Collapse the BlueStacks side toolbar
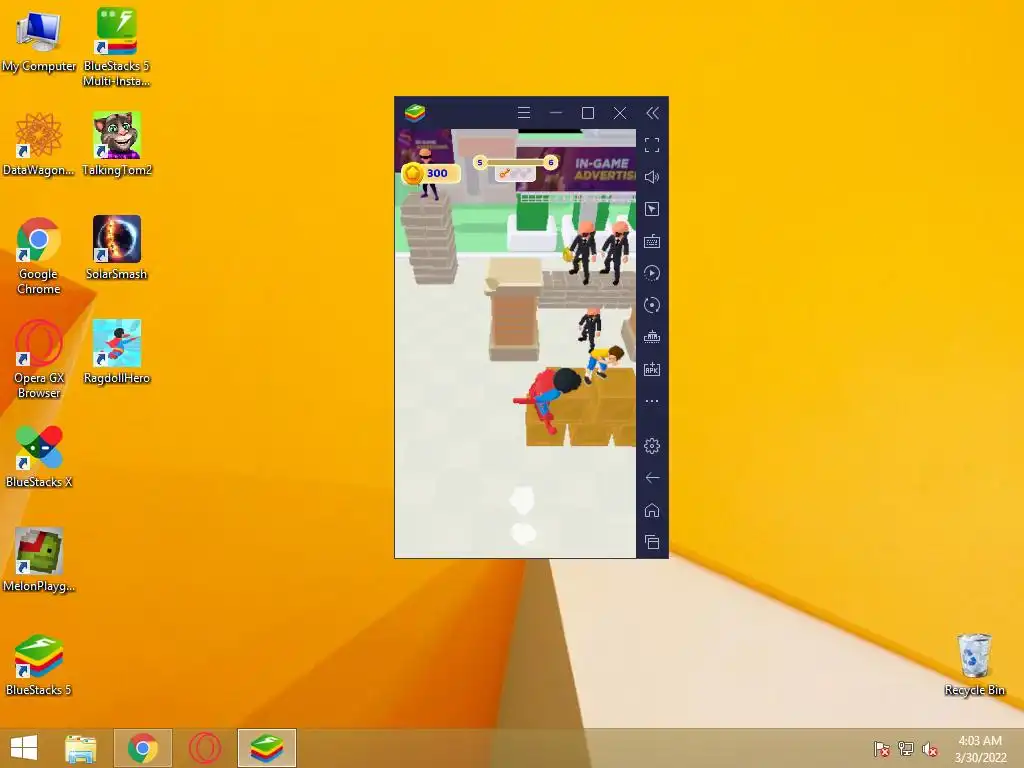The width and height of the screenshot is (1024, 768). pos(652,113)
